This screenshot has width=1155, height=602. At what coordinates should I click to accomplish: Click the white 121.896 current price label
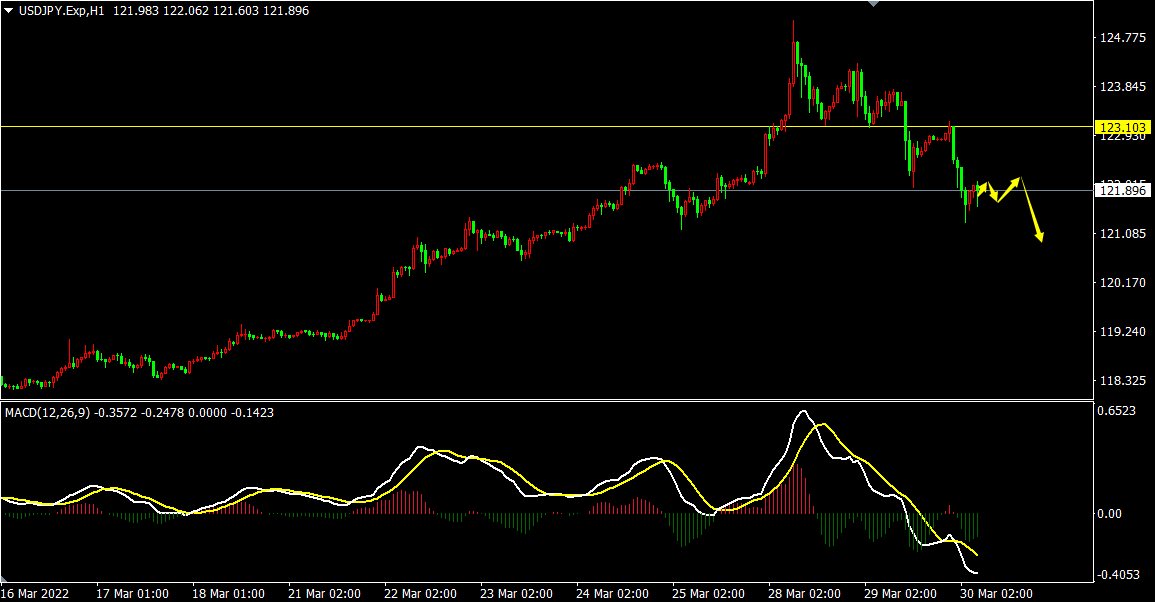[x=1122, y=191]
